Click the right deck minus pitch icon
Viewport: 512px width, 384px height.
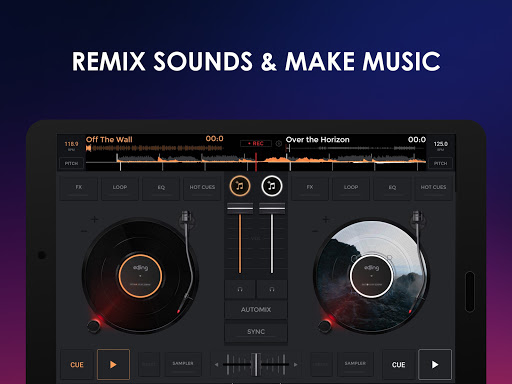point(315,231)
